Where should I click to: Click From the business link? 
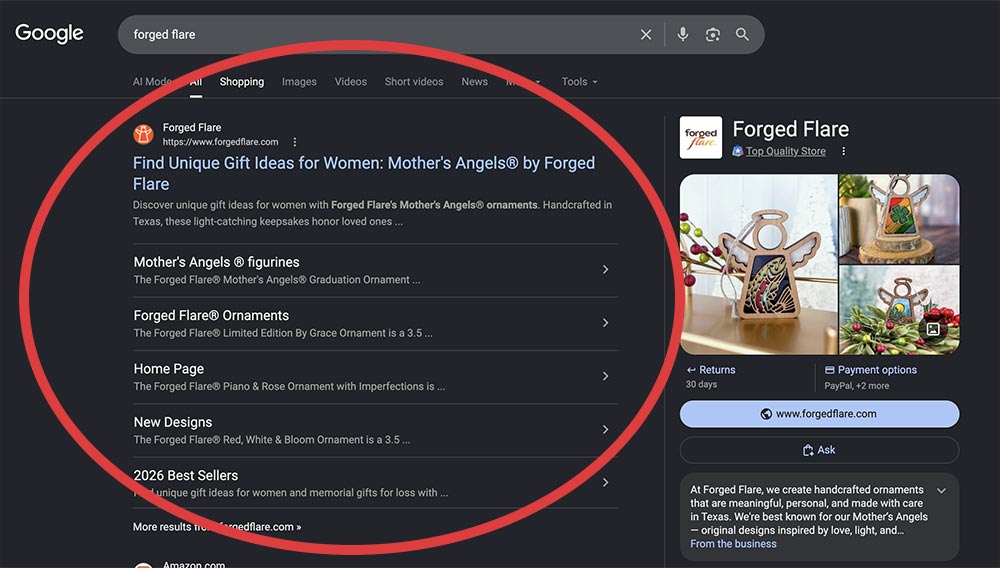pyautogui.click(x=733, y=544)
